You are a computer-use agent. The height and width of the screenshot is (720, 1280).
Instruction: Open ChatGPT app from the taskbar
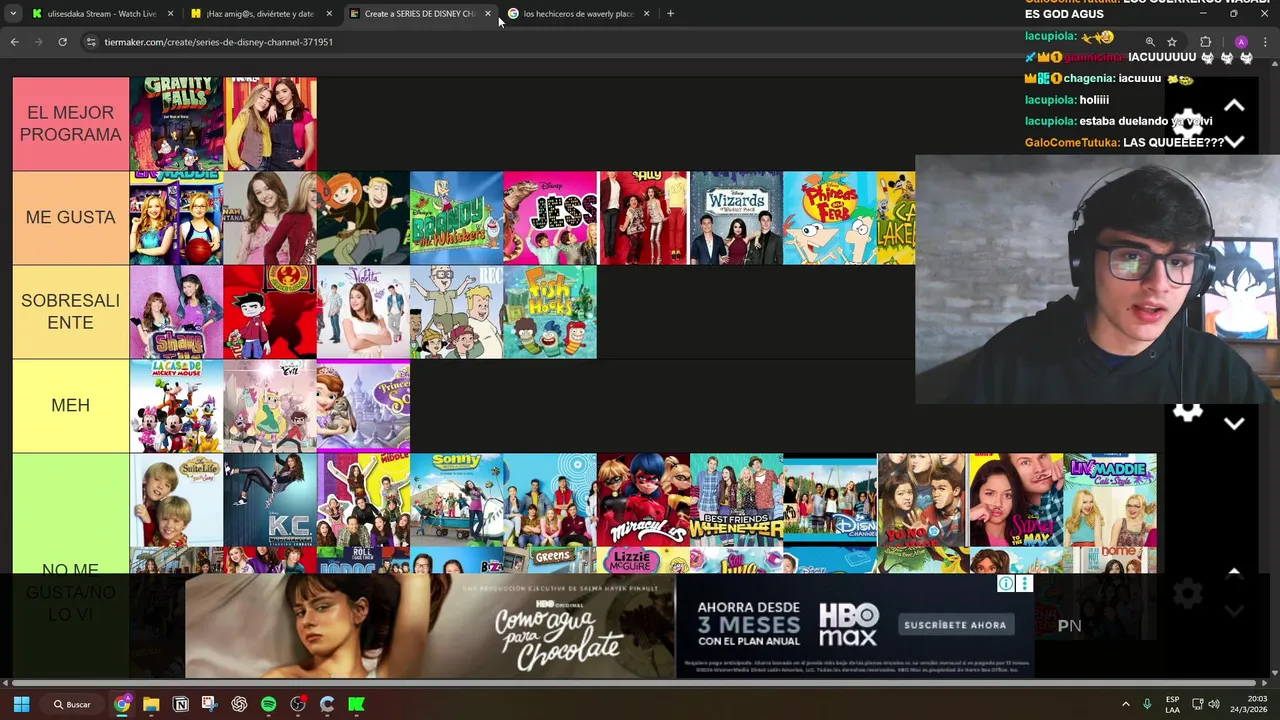tap(239, 704)
